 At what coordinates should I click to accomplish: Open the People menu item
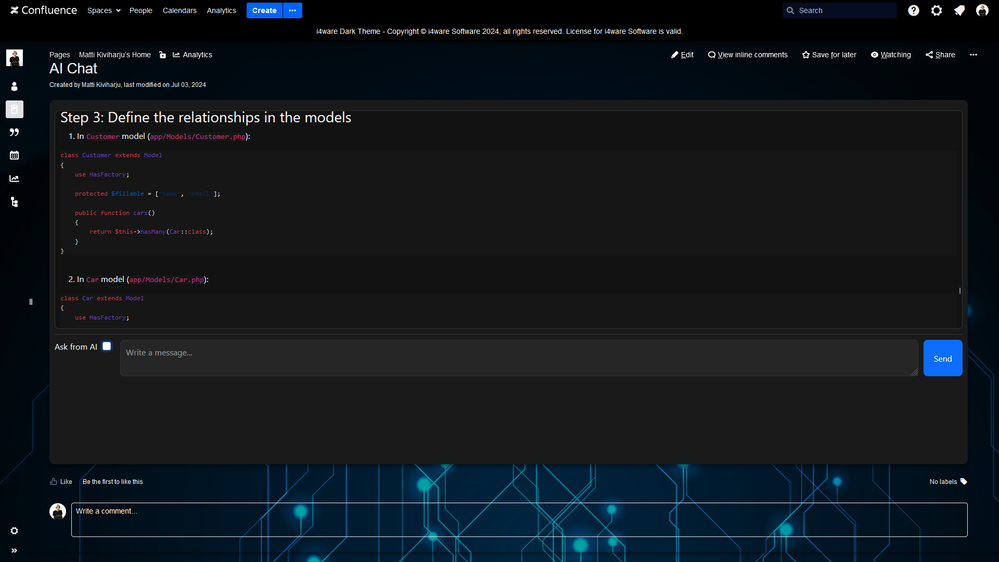pos(141,10)
